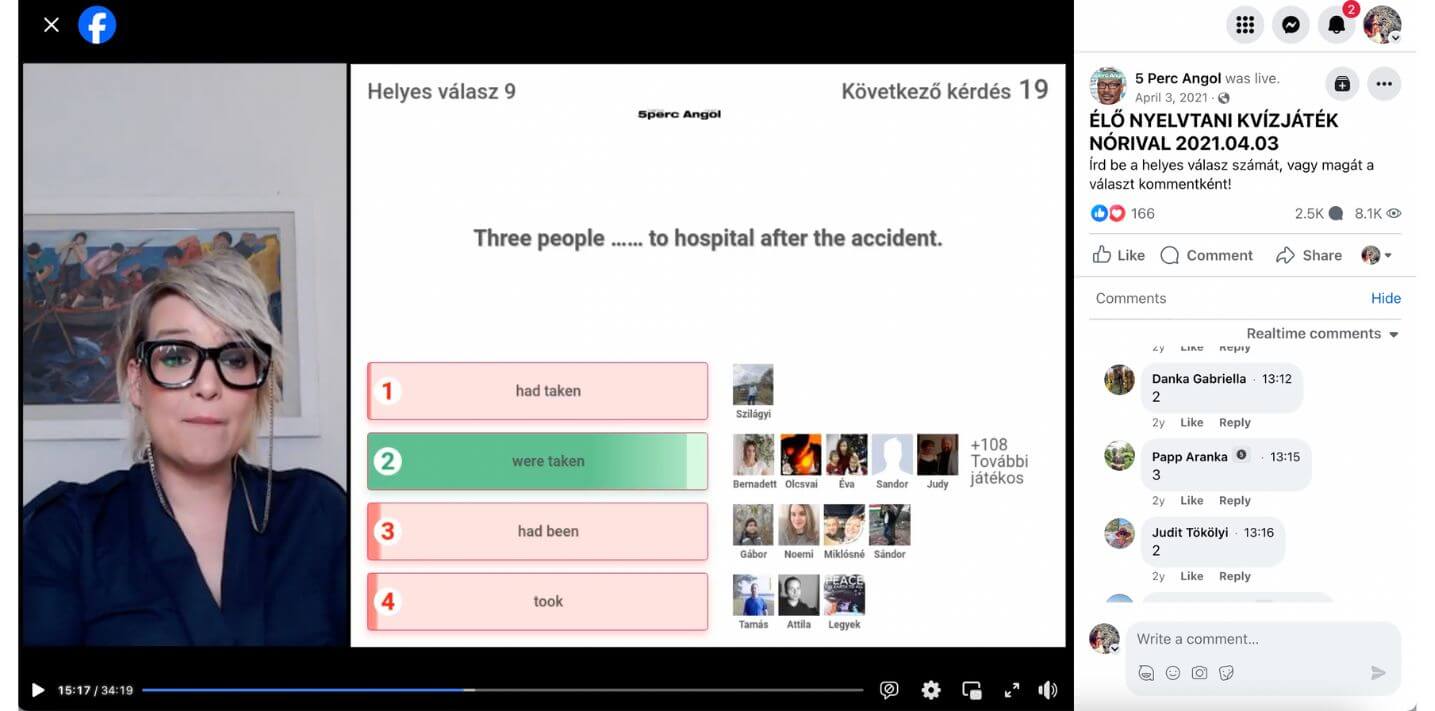The image size is (1435, 711).
Task: Hide the comments panel
Action: click(x=1386, y=298)
